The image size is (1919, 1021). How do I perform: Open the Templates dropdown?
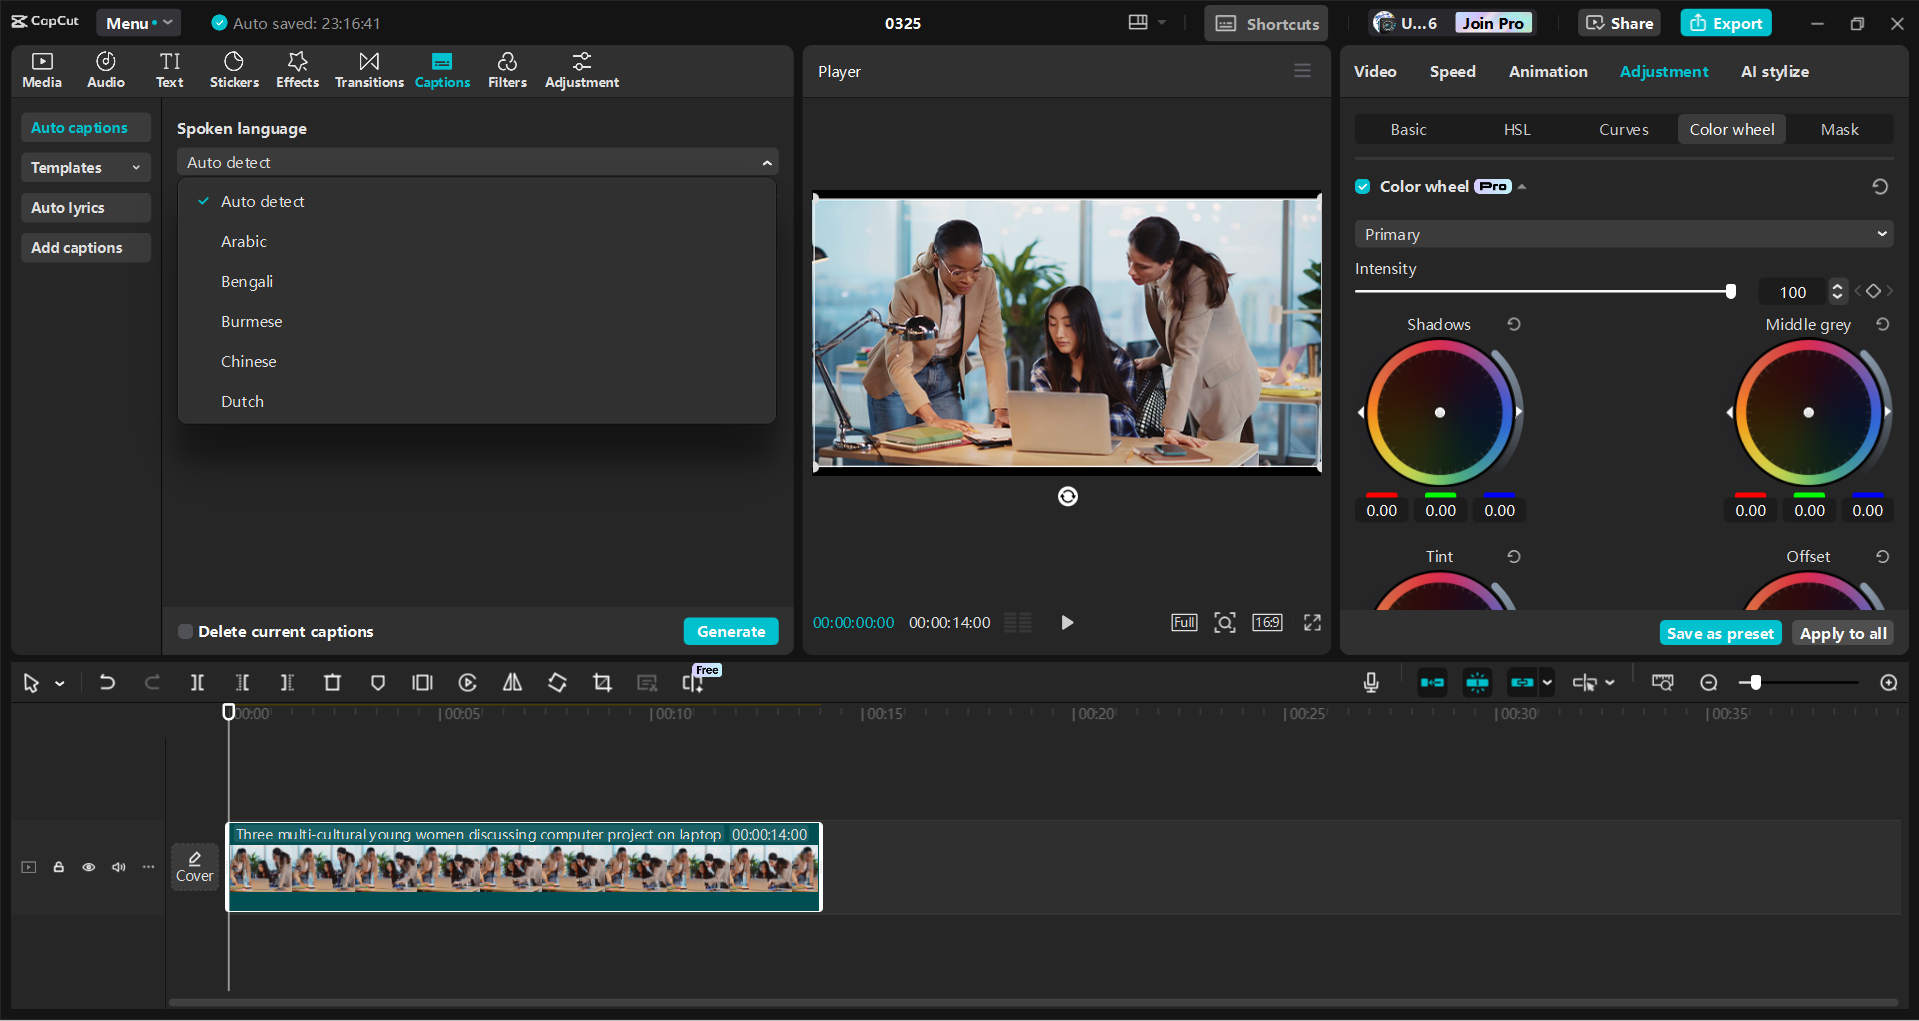click(x=85, y=167)
